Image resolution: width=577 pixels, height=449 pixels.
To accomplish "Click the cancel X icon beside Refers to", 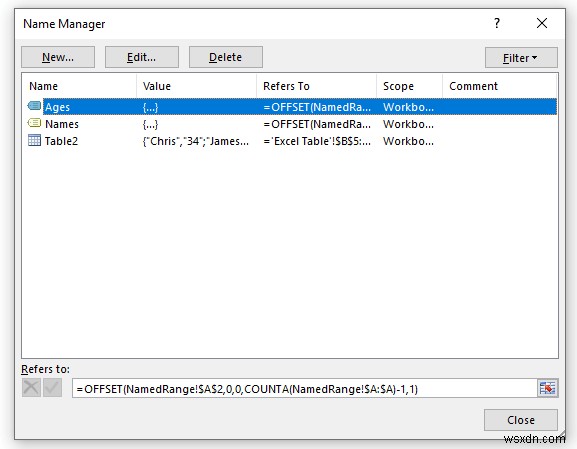I will pyautogui.click(x=31, y=388).
